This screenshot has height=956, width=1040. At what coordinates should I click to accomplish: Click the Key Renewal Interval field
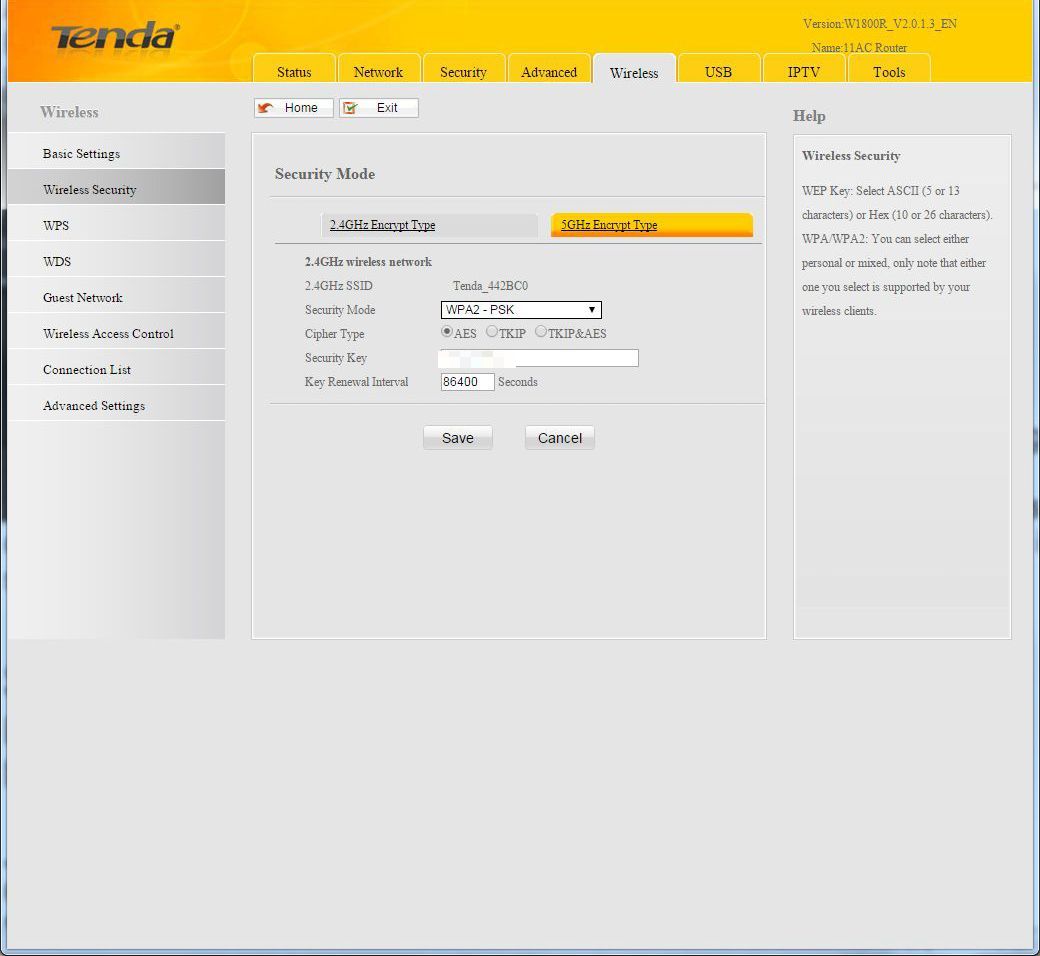[468, 382]
